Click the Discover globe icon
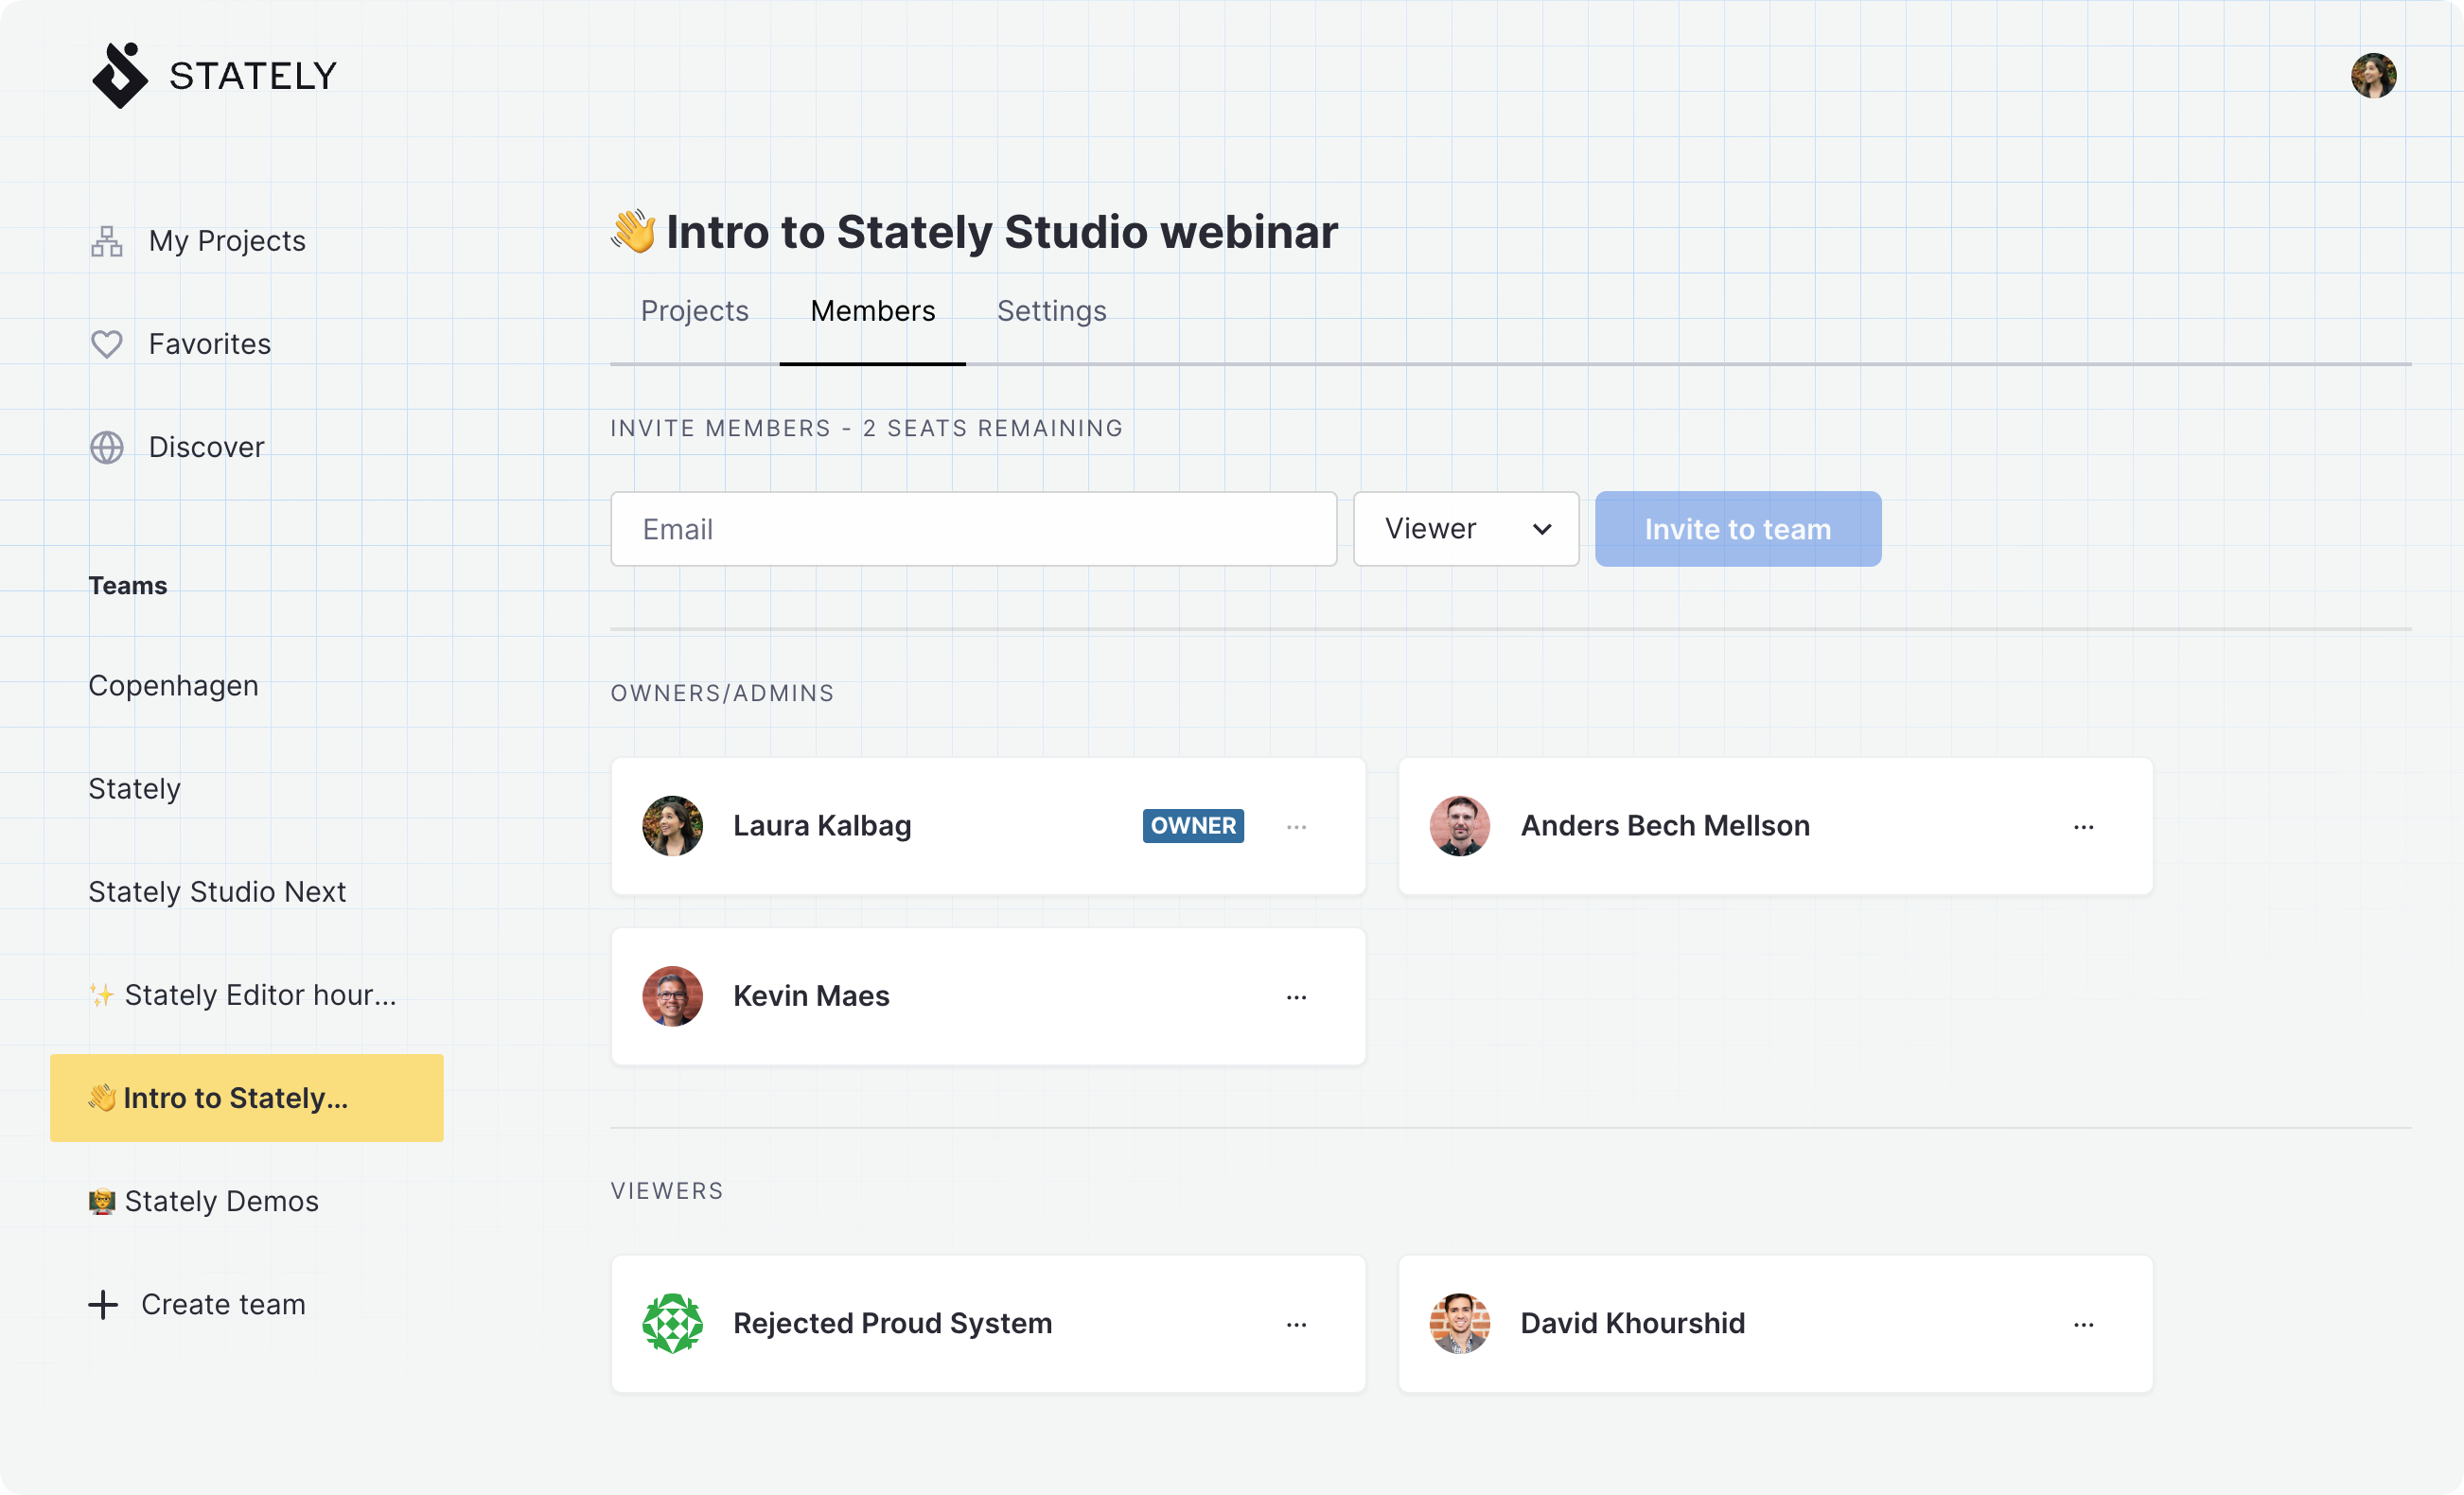 coord(107,447)
